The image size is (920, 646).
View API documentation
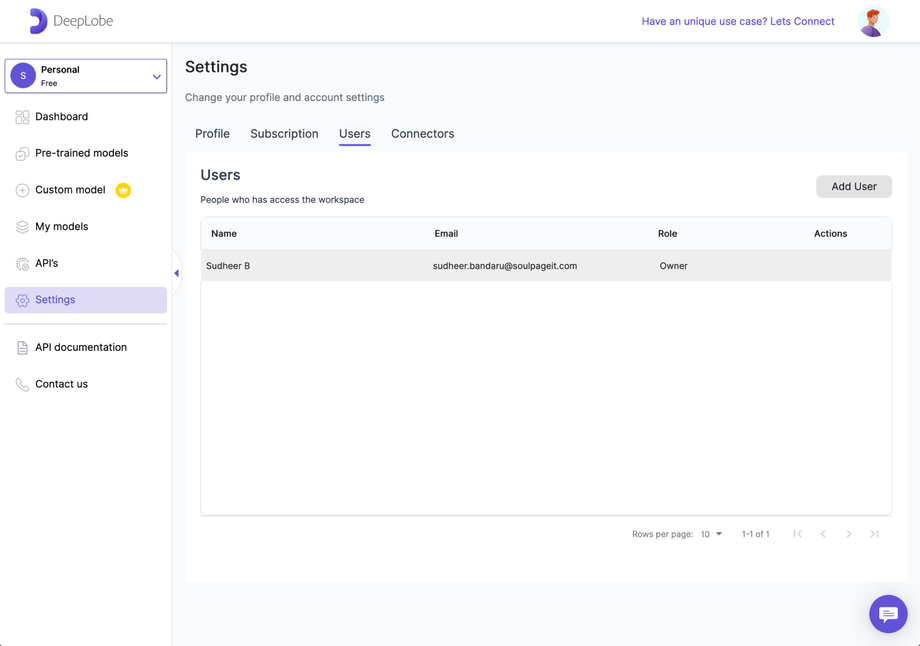80,347
